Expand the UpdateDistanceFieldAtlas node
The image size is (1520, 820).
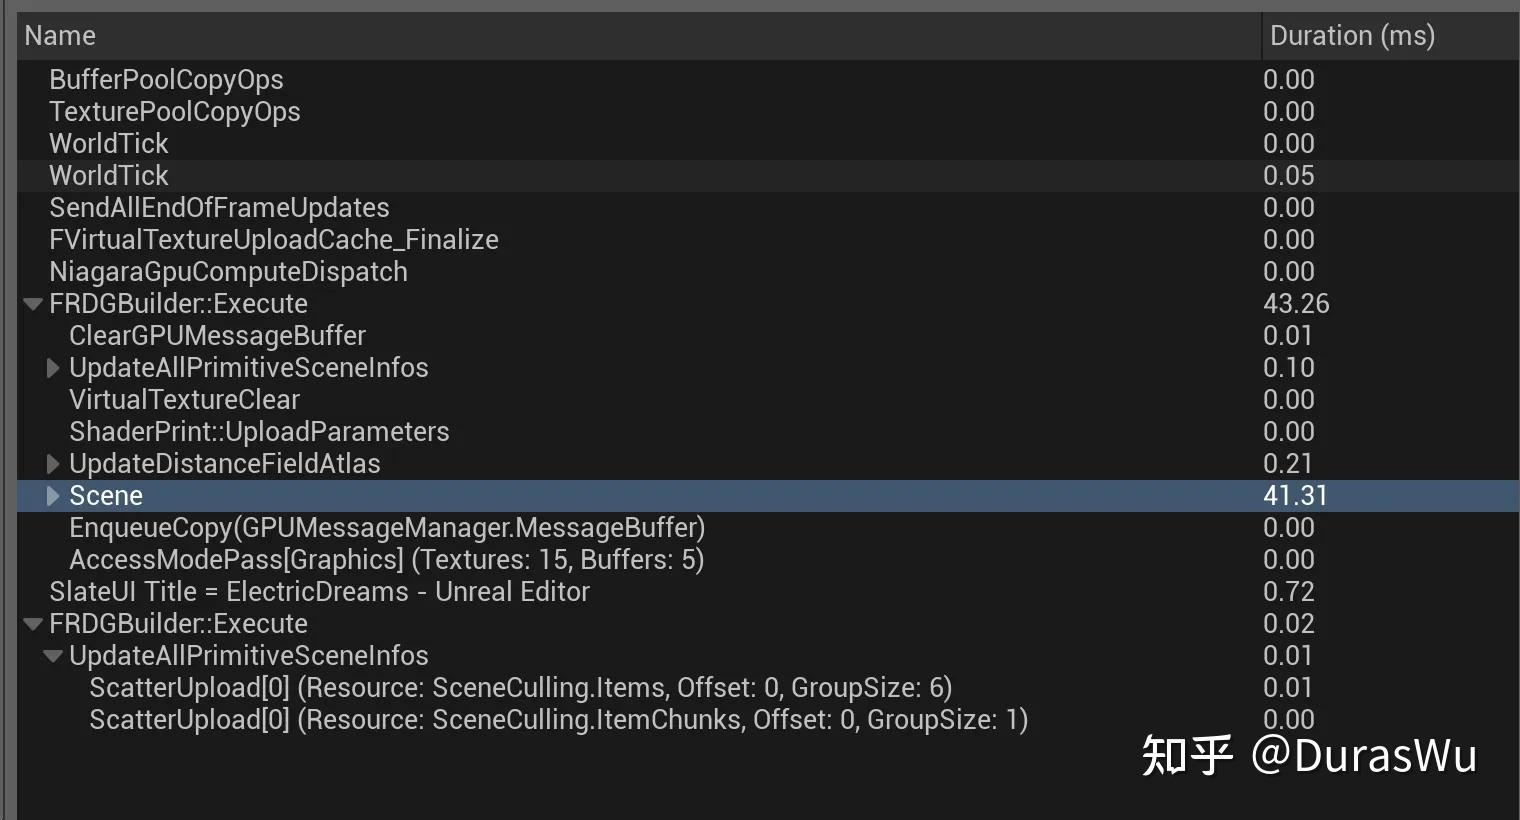(53, 464)
